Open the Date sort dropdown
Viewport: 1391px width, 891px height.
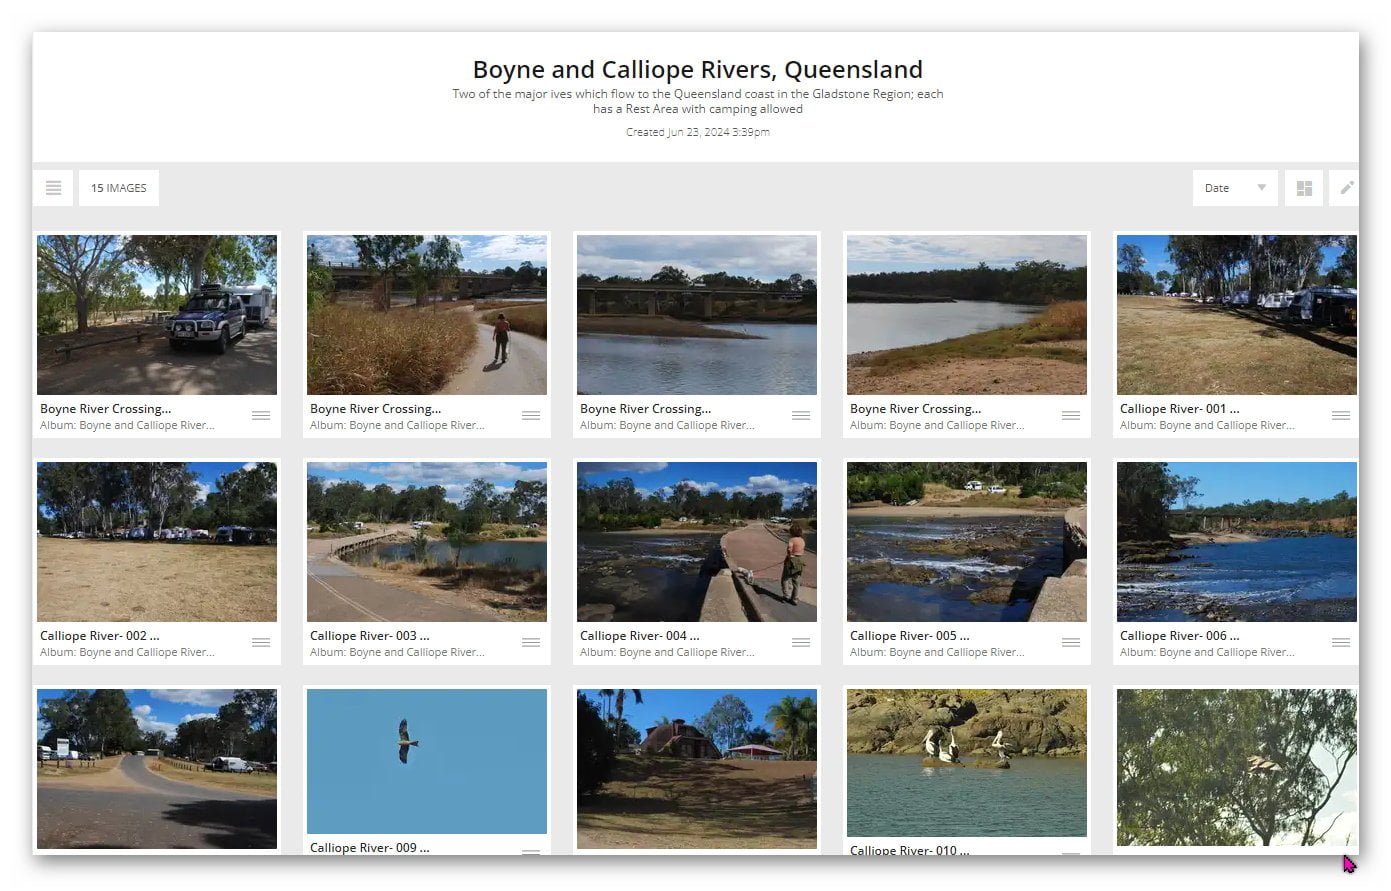pos(1234,188)
